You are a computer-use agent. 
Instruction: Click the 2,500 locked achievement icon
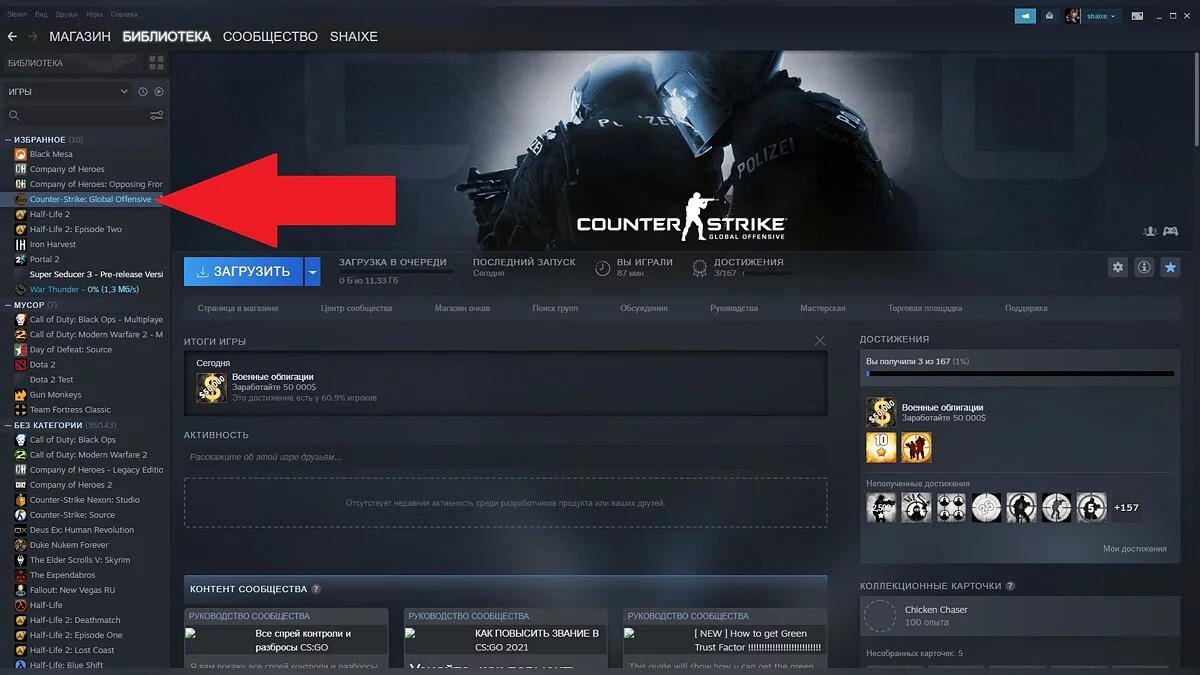pos(881,507)
